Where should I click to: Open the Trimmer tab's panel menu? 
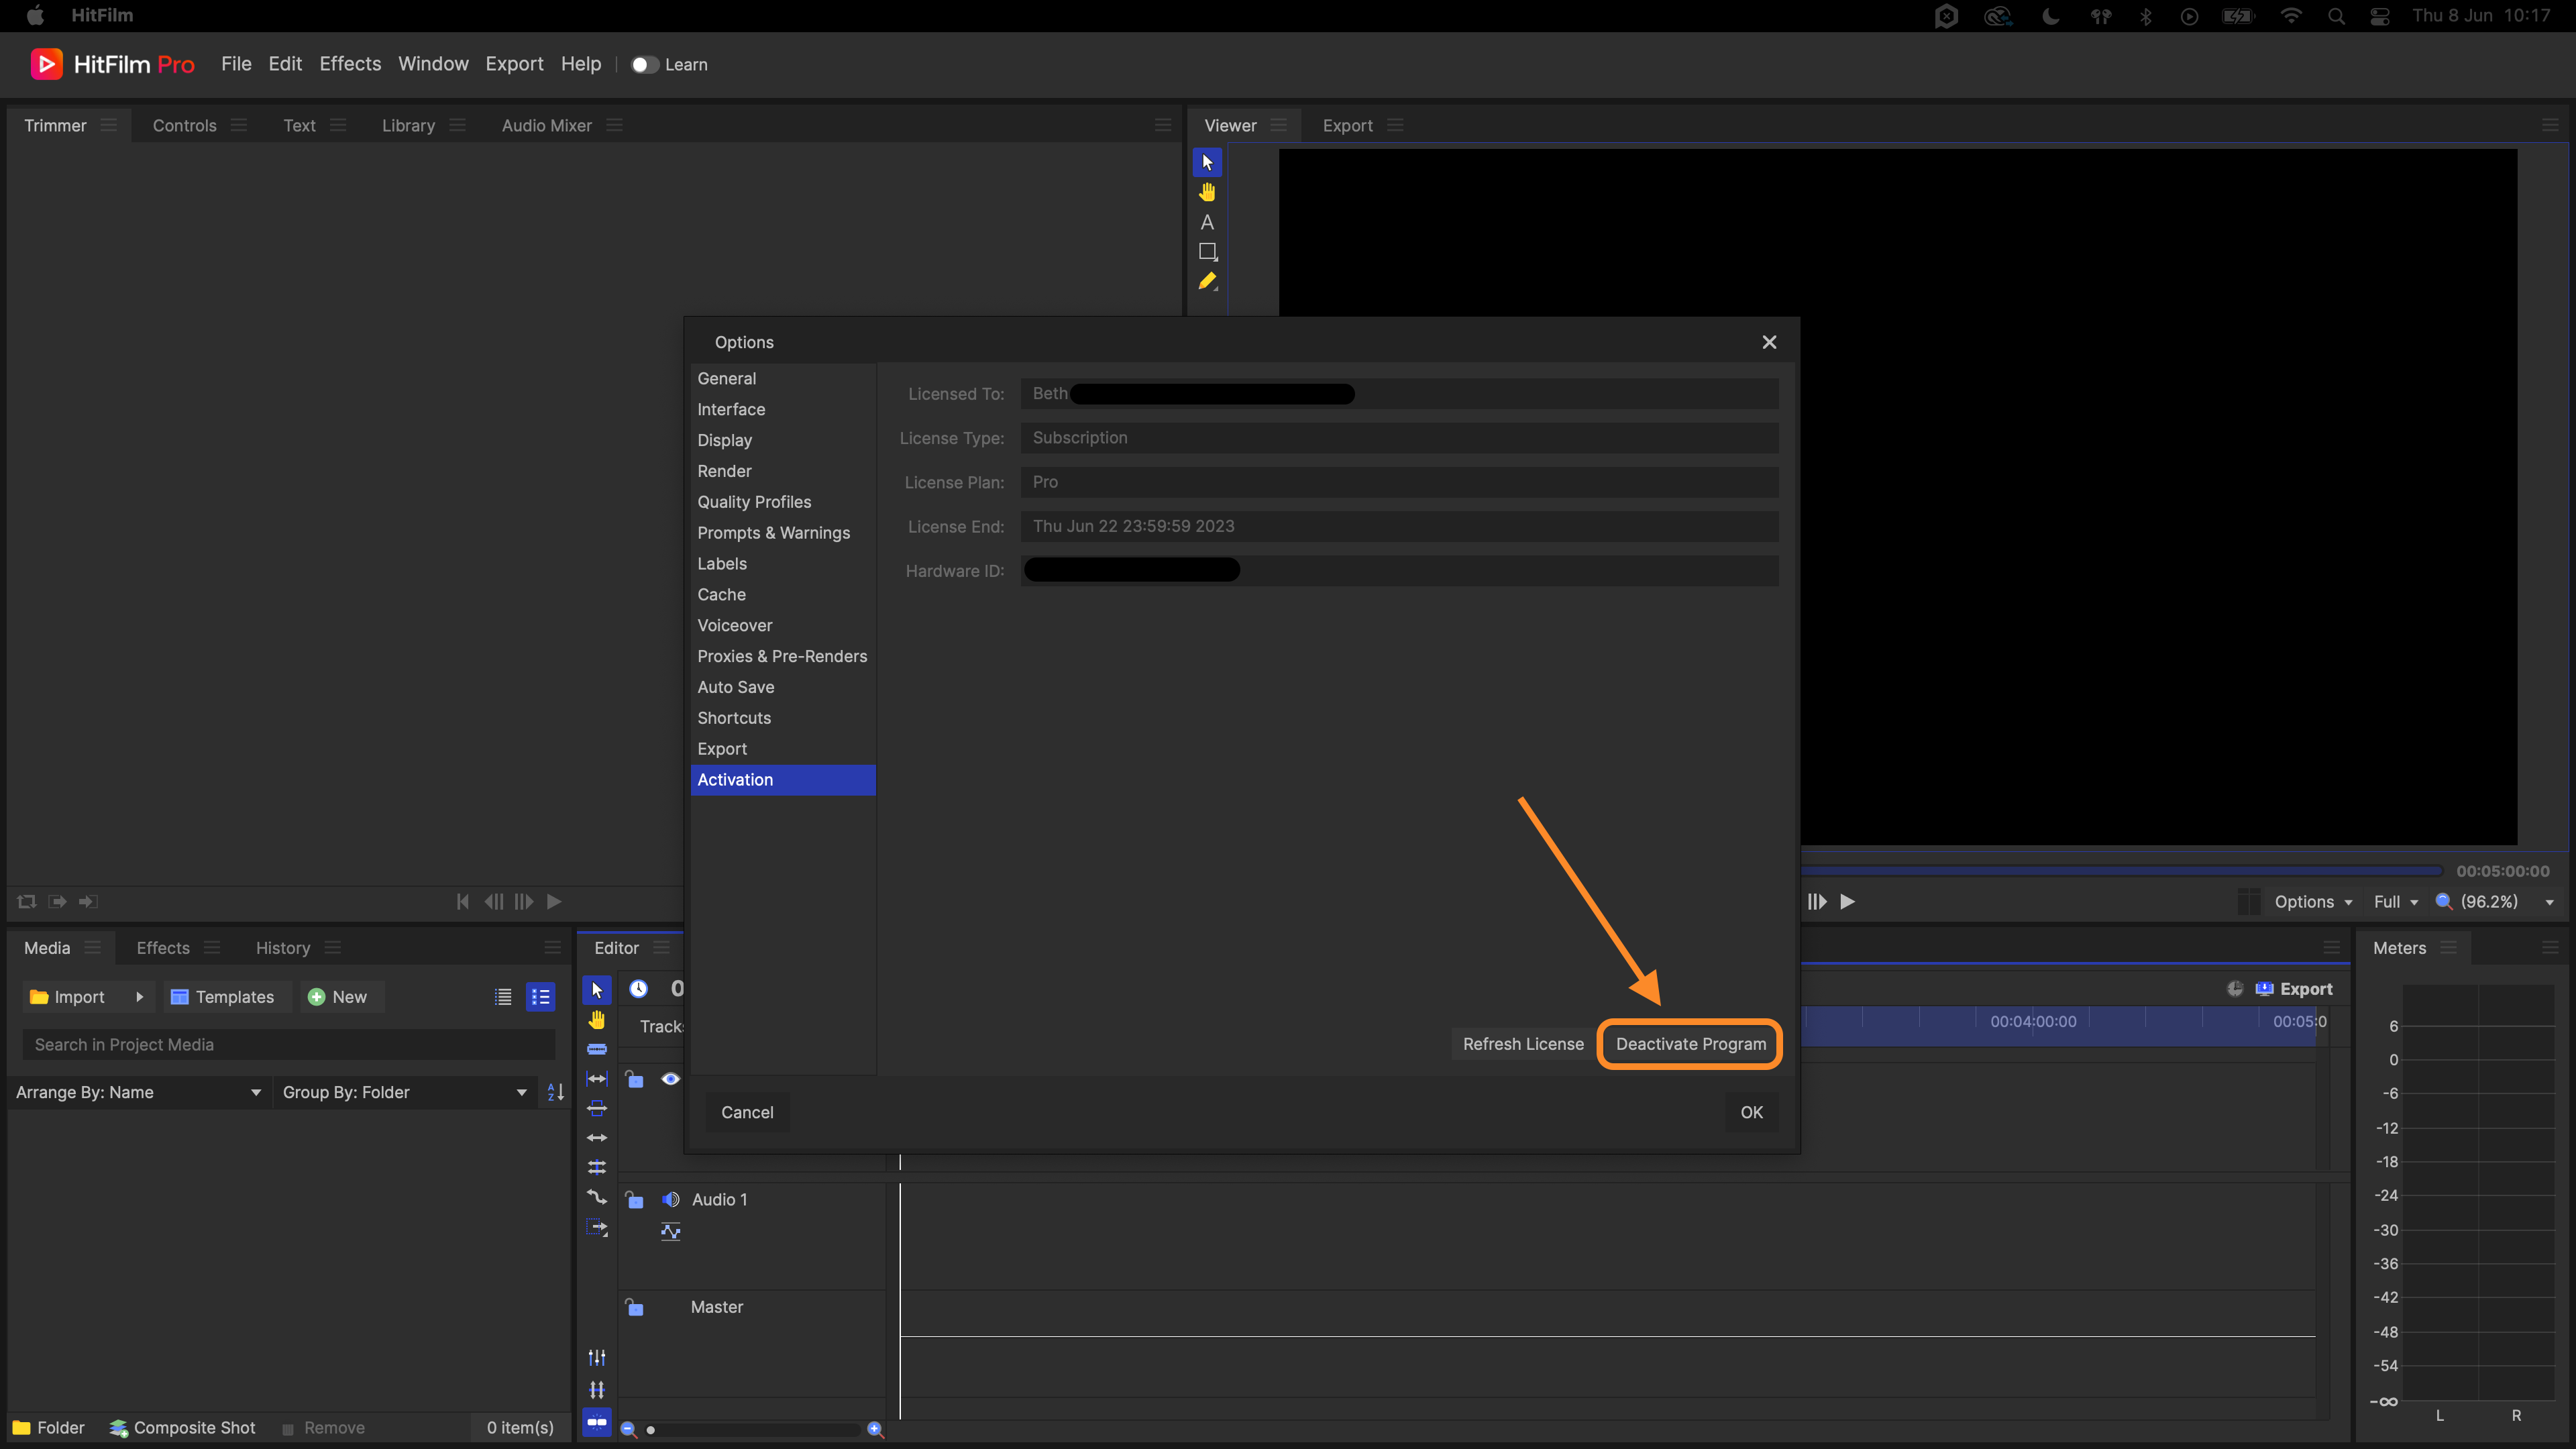pos(109,125)
